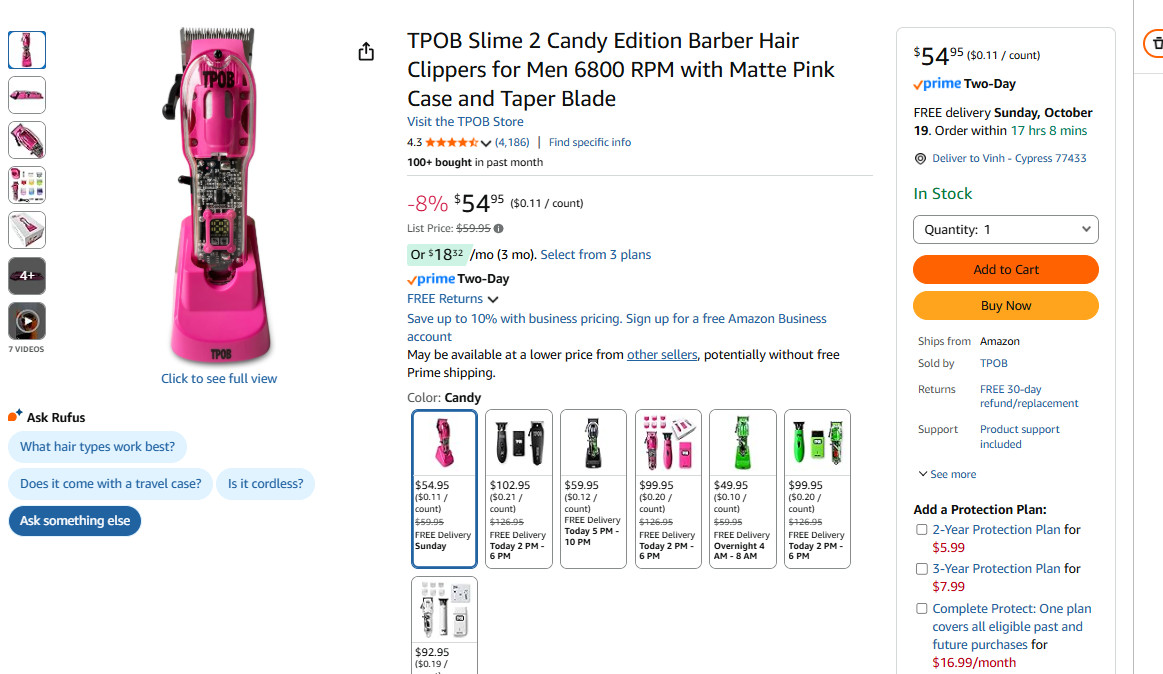The image size is (1163, 674).
Task: Enable the 3-Year Protection Plan checkbox
Action: click(x=922, y=569)
